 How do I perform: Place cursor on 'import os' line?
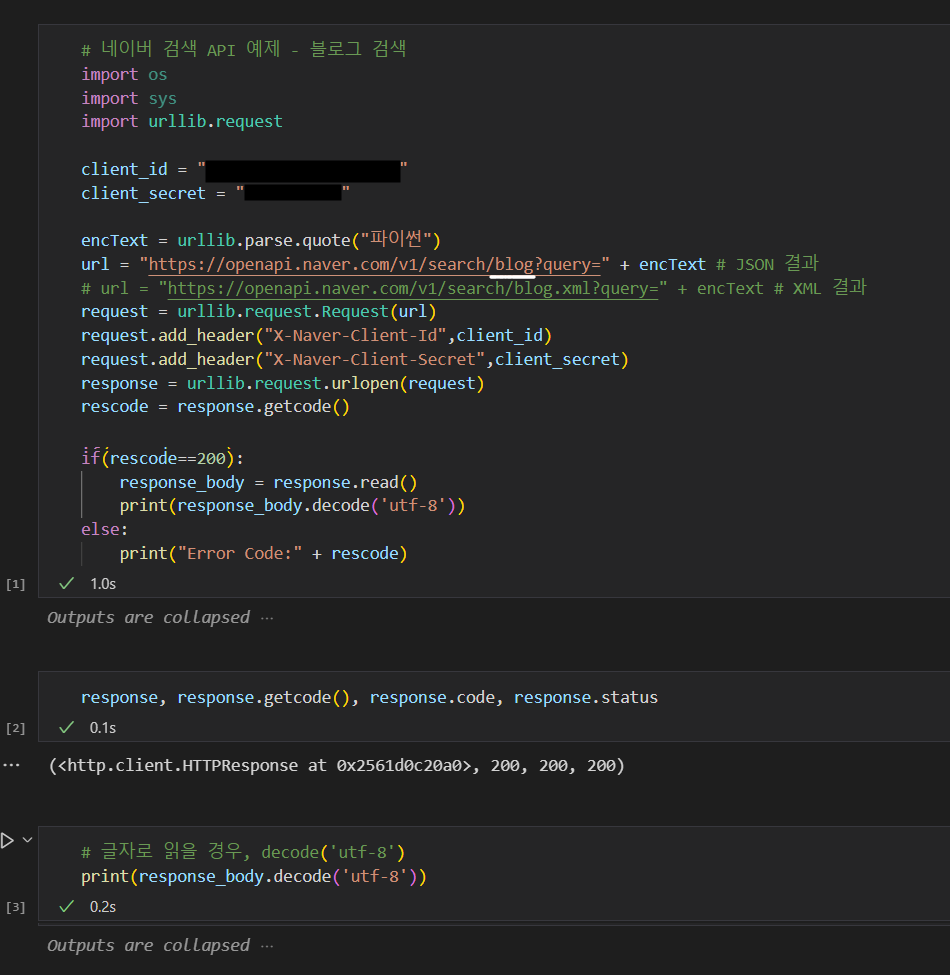(124, 75)
